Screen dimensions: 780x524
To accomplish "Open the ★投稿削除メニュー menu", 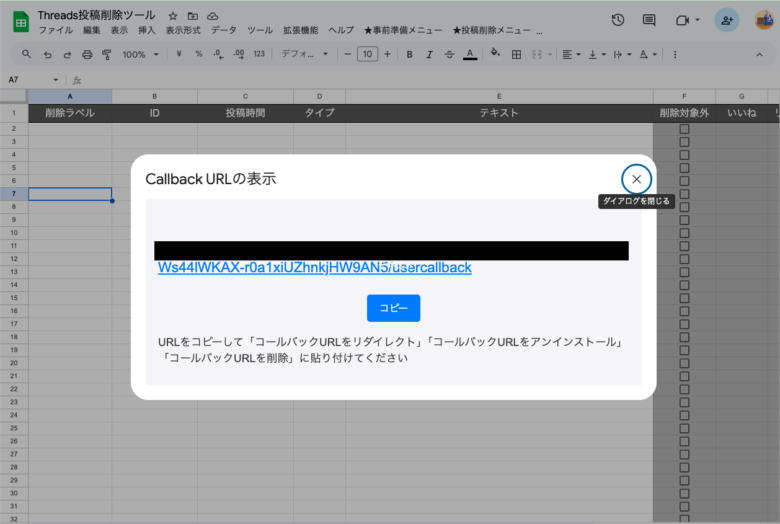I will point(491,30).
